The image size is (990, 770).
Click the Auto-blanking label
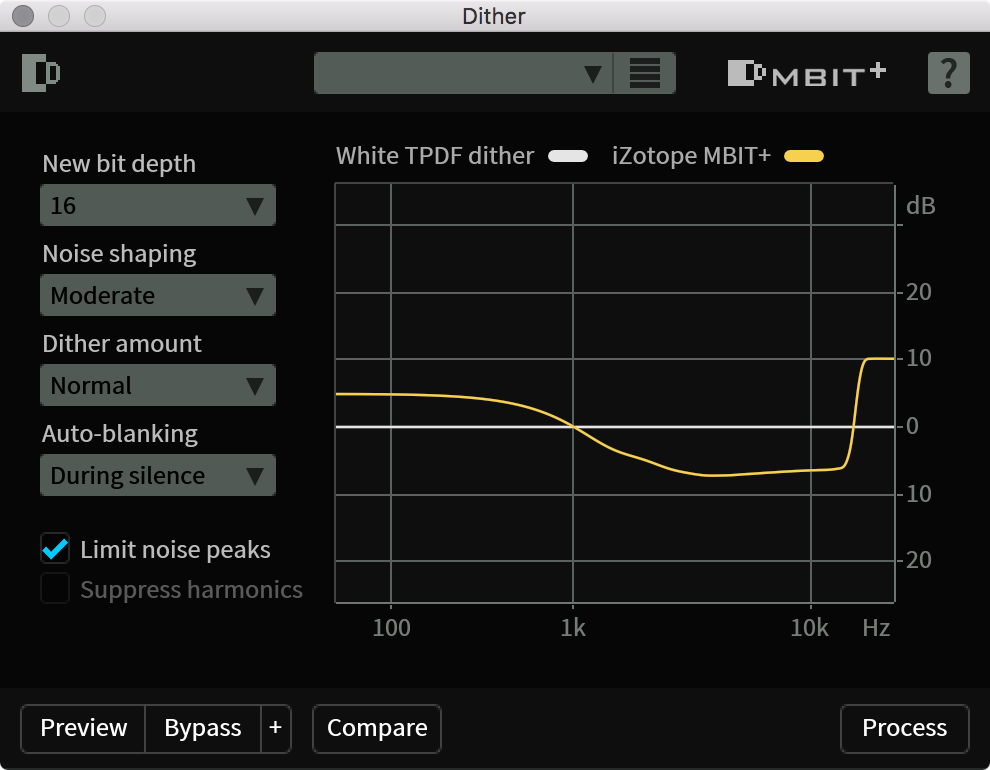coord(120,434)
